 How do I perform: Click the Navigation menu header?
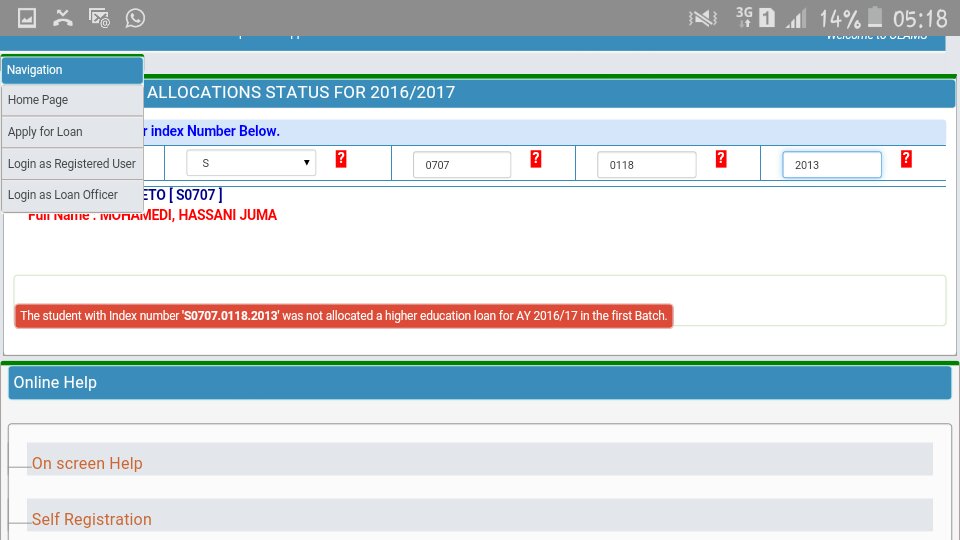(72, 70)
